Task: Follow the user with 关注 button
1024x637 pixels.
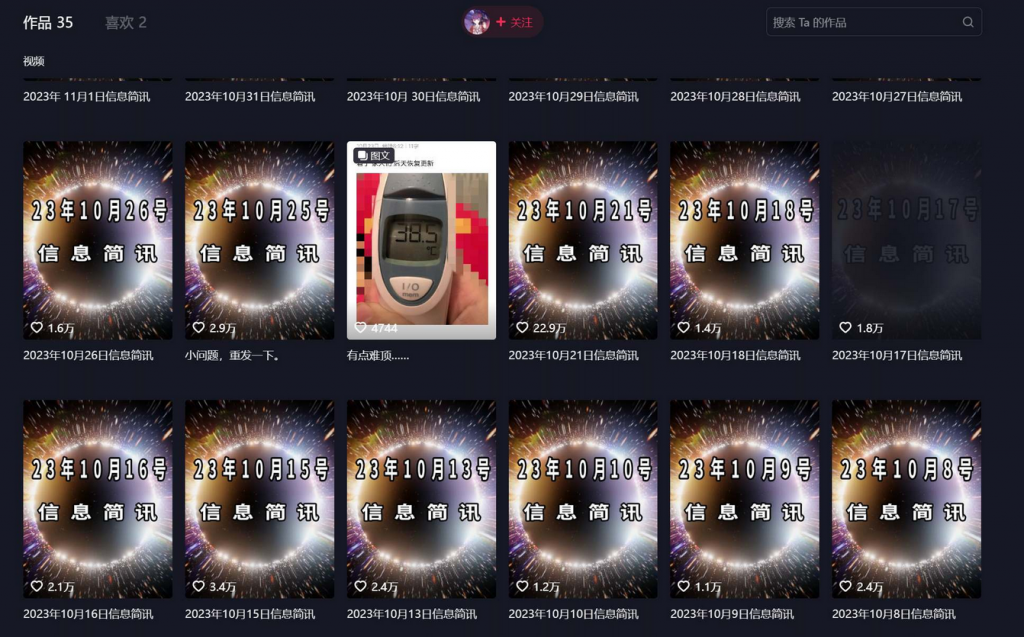Action: 515,22
